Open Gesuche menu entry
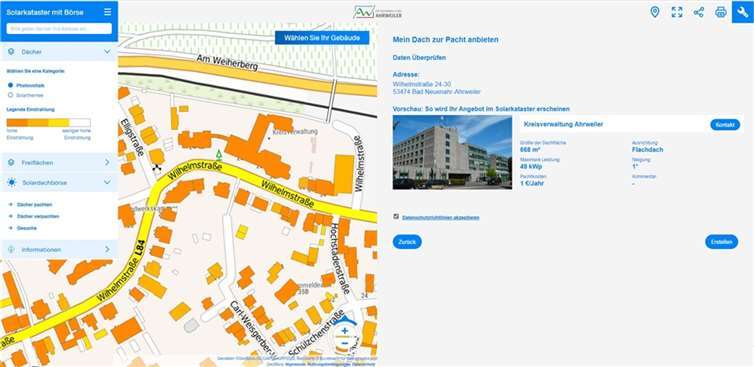The height and width of the screenshot is (367, 754). click(x=26, y=228)
